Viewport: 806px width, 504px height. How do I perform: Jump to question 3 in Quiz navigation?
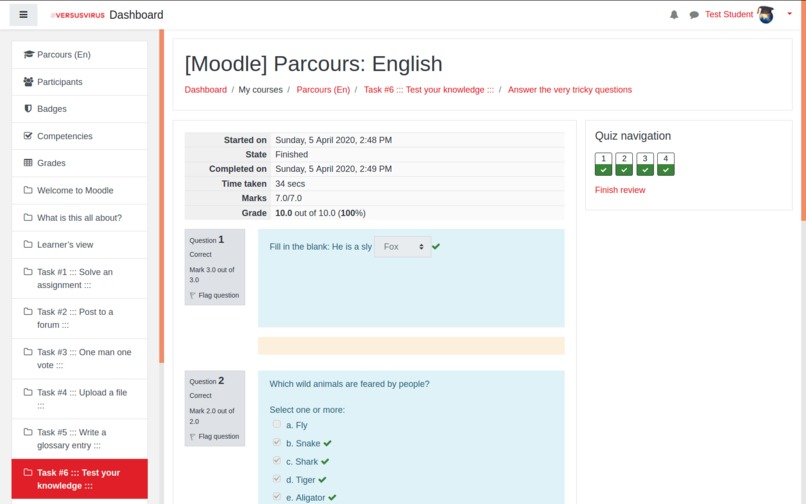pos(645,164)
